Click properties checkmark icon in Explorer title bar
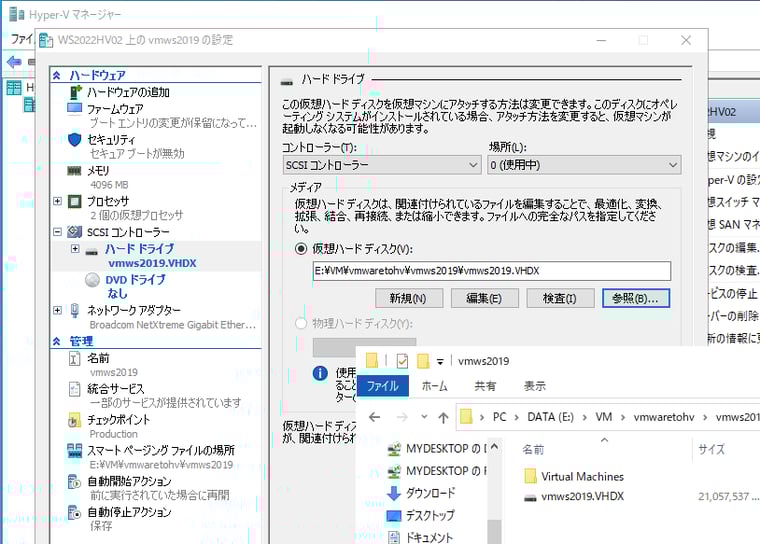Viewport: 760px width, 544px height. [x=402, y=361]
